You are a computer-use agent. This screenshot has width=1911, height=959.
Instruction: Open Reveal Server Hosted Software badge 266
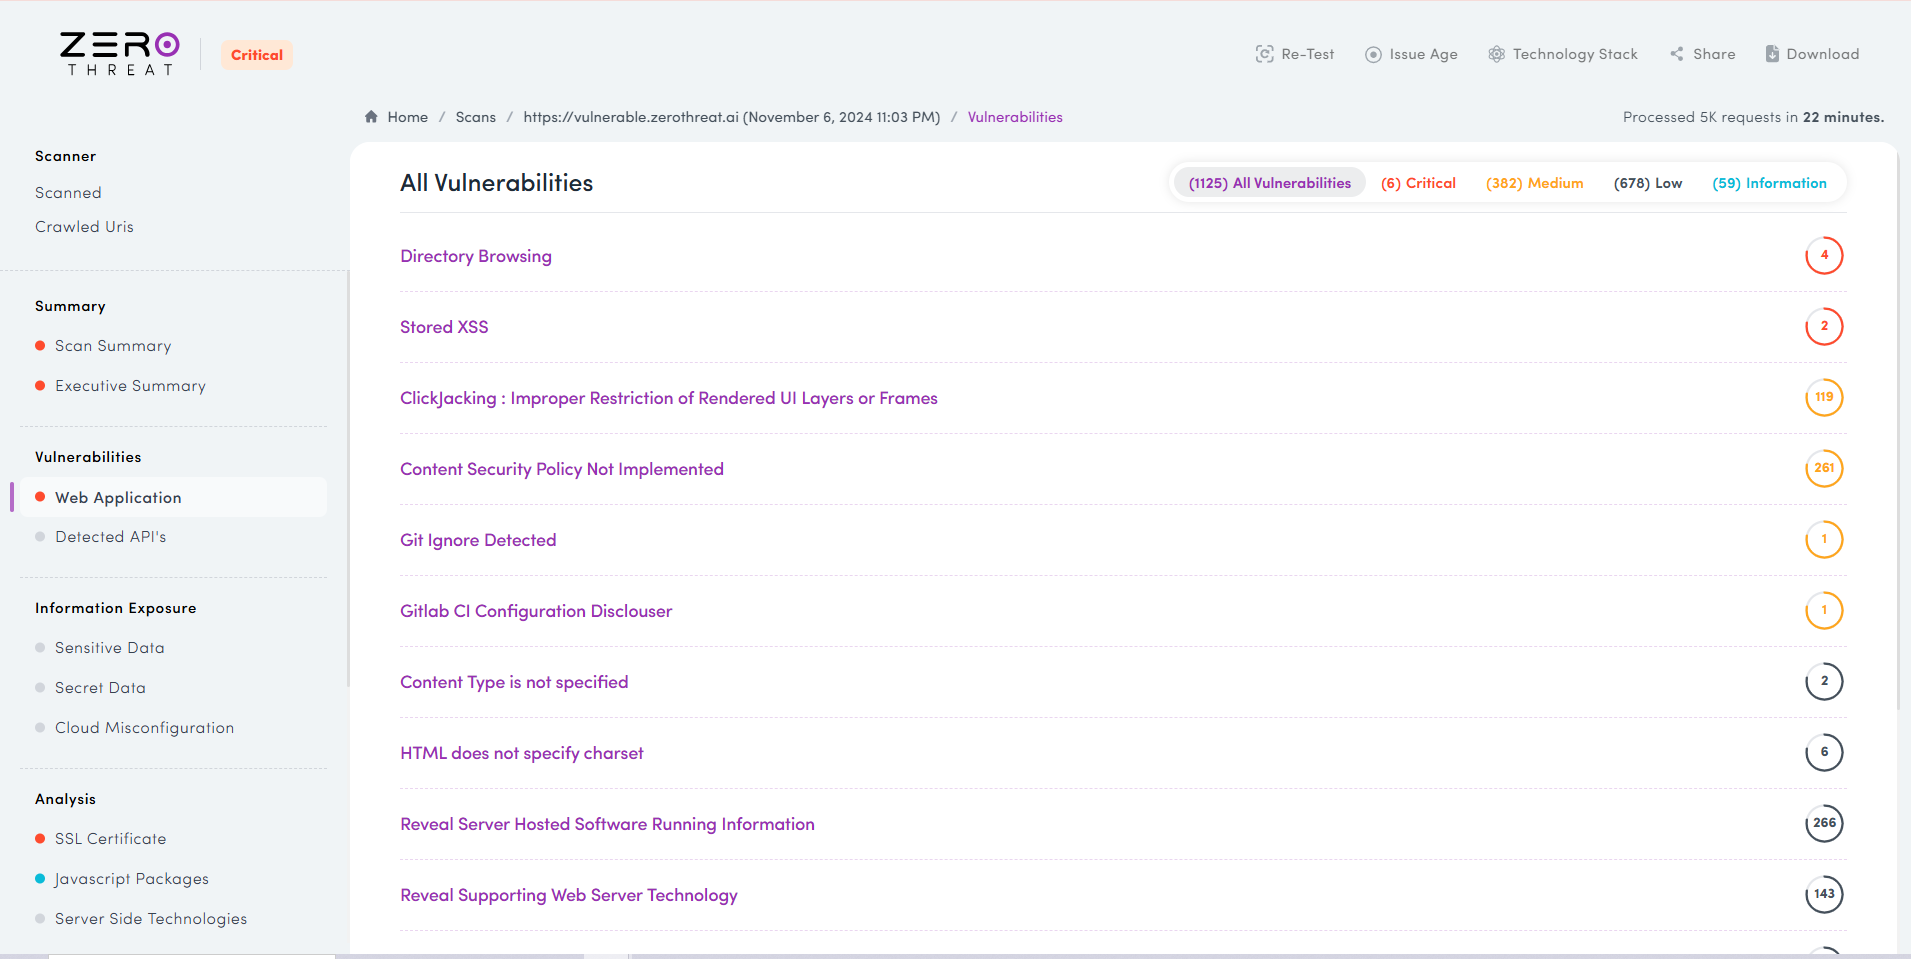tap(1824, 823)
